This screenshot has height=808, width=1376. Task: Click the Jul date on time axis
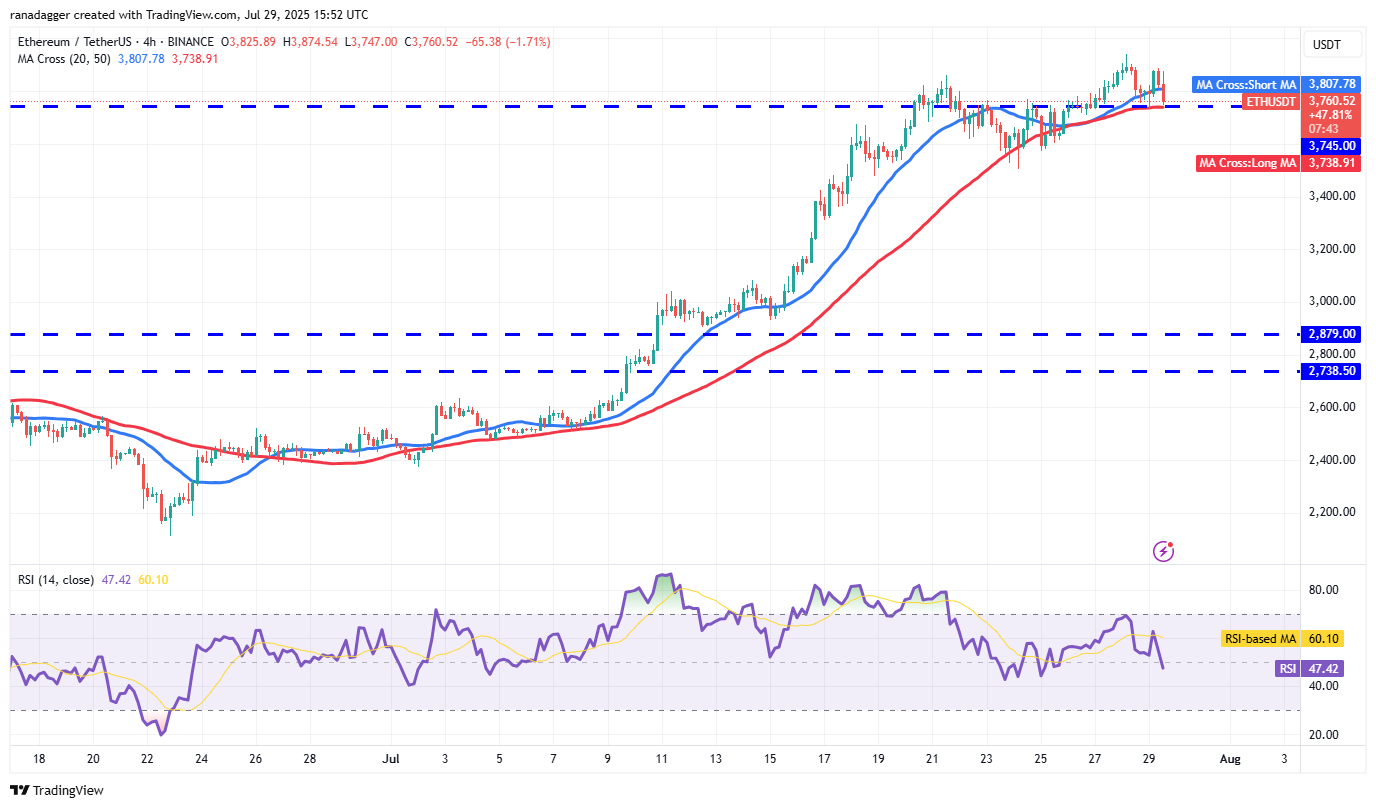point(387,759)
